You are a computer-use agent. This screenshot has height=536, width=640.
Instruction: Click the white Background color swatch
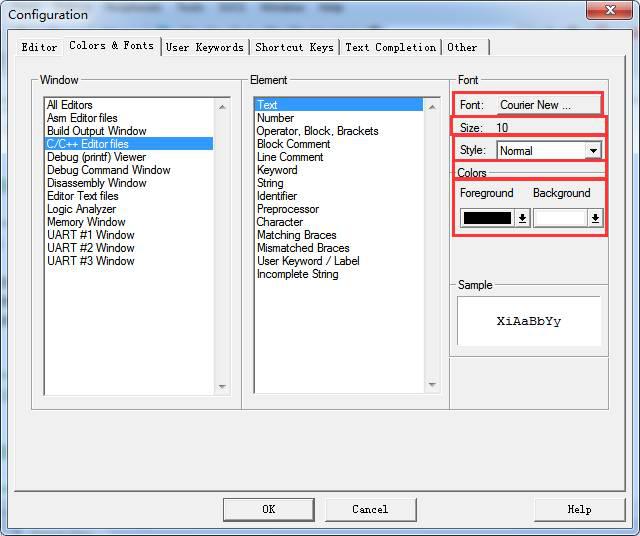click(x=560, y=218)
